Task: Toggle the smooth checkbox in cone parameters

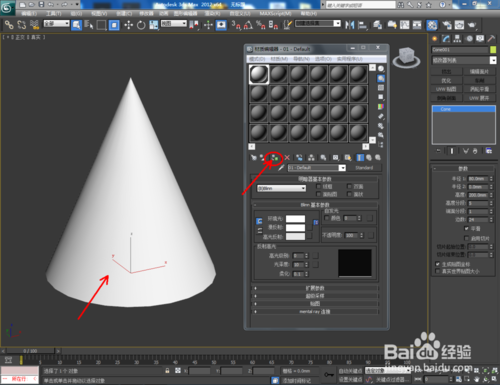Action: tap(467, 228)
